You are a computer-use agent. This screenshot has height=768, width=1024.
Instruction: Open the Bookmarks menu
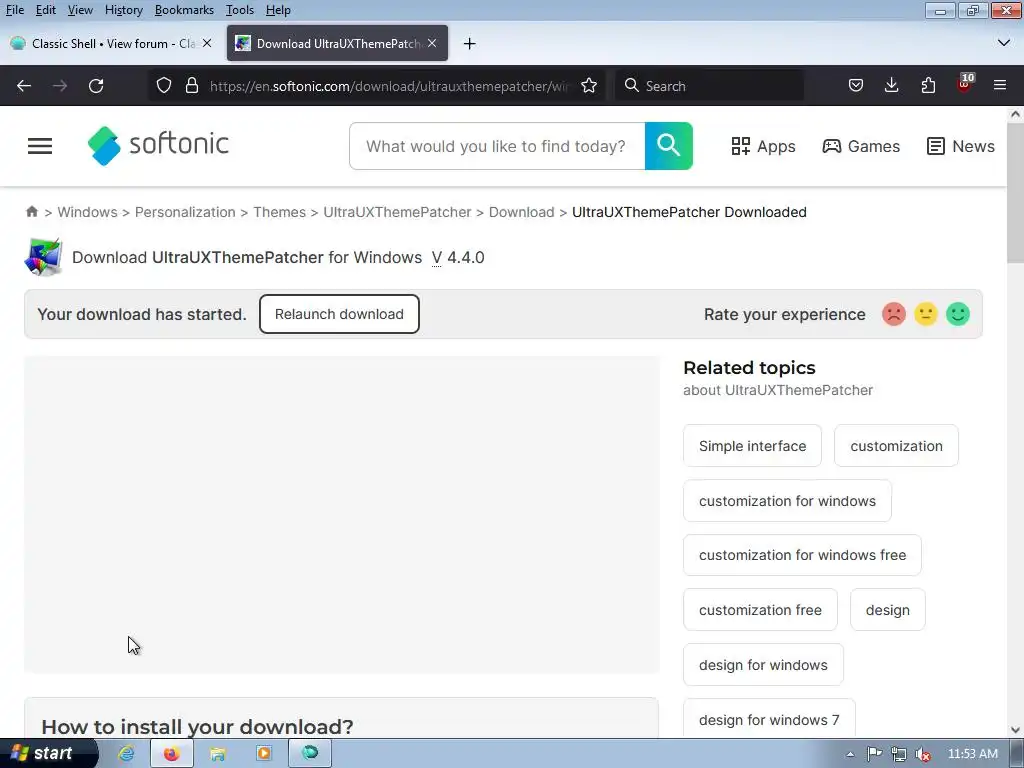(x=184, y=10)
